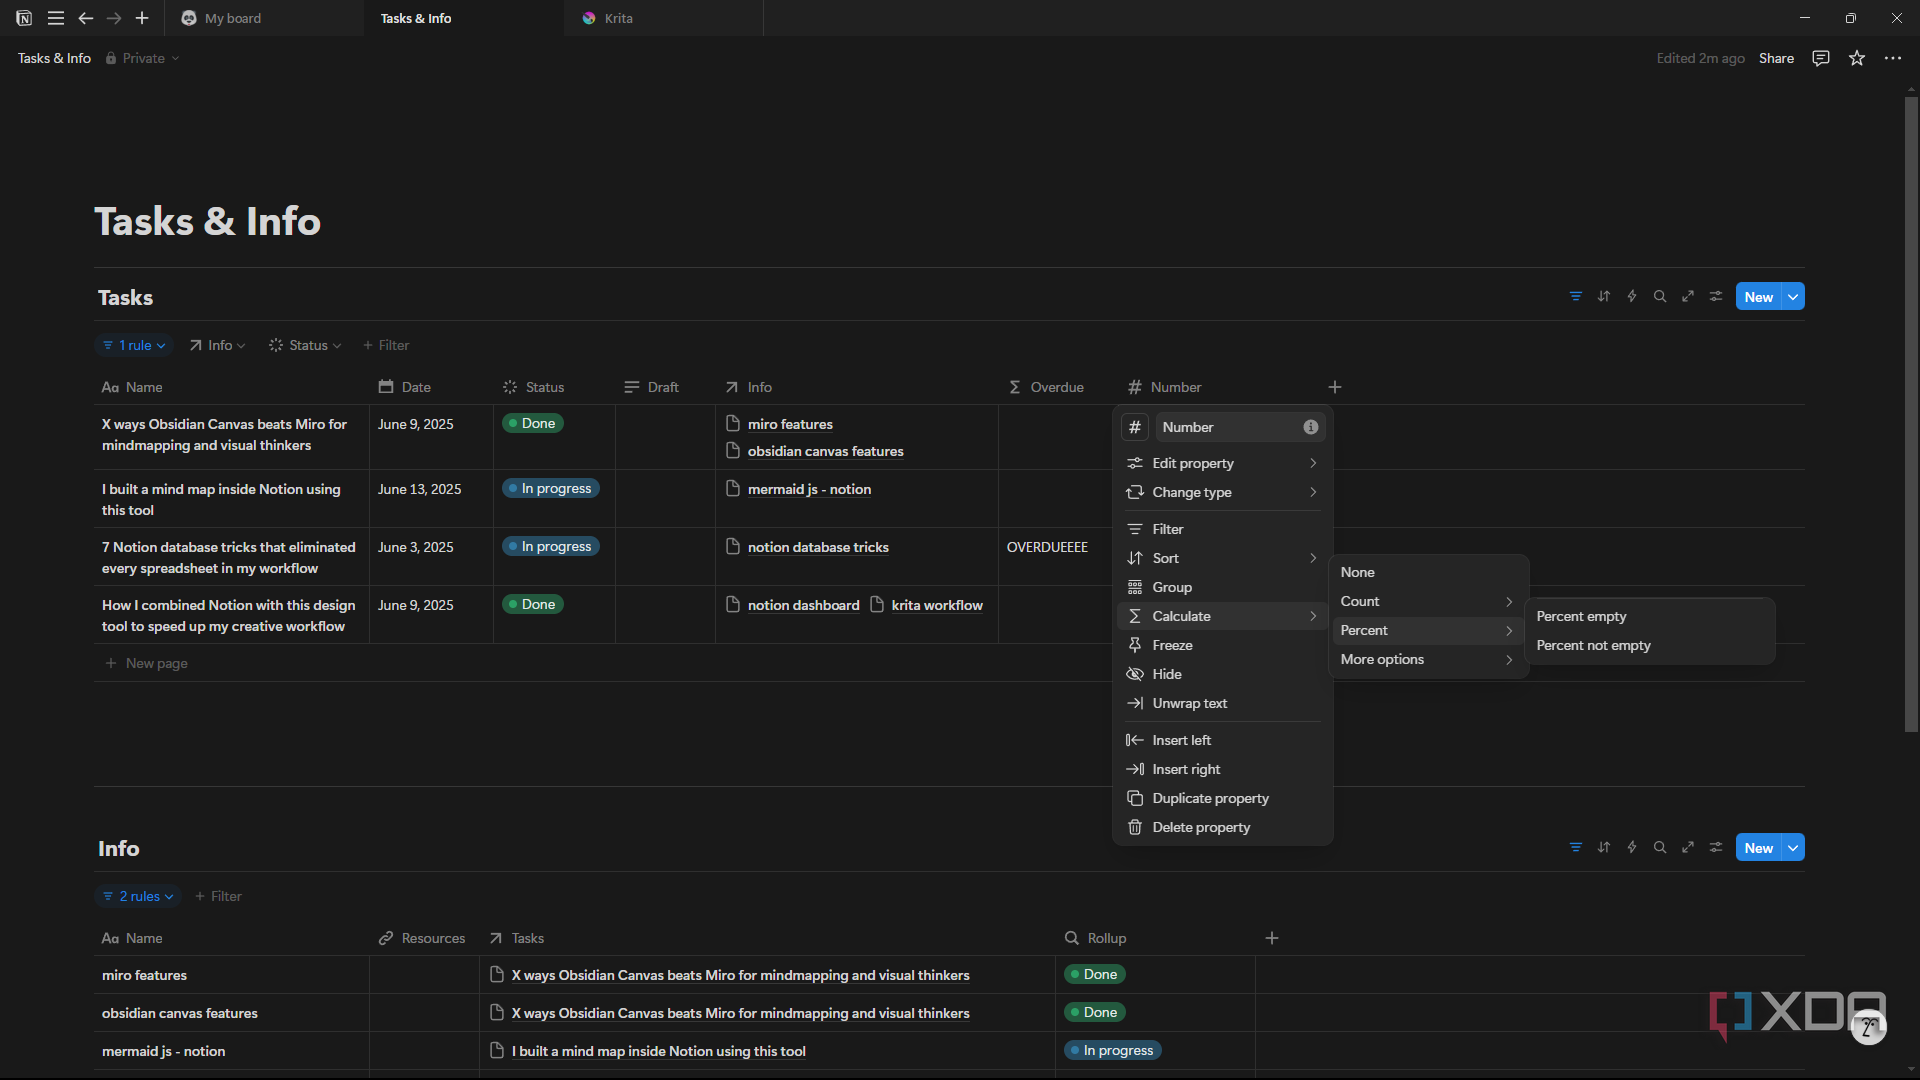Favorite this page with the star icon
Screen dimensions: 1920x1080
coord(1857,58)
